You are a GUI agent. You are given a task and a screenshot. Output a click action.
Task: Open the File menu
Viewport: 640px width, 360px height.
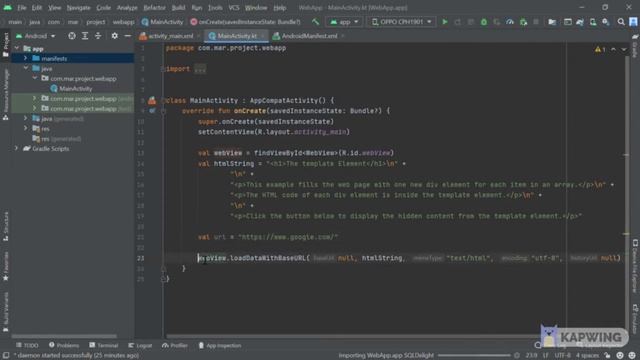[x=22, y=7]
